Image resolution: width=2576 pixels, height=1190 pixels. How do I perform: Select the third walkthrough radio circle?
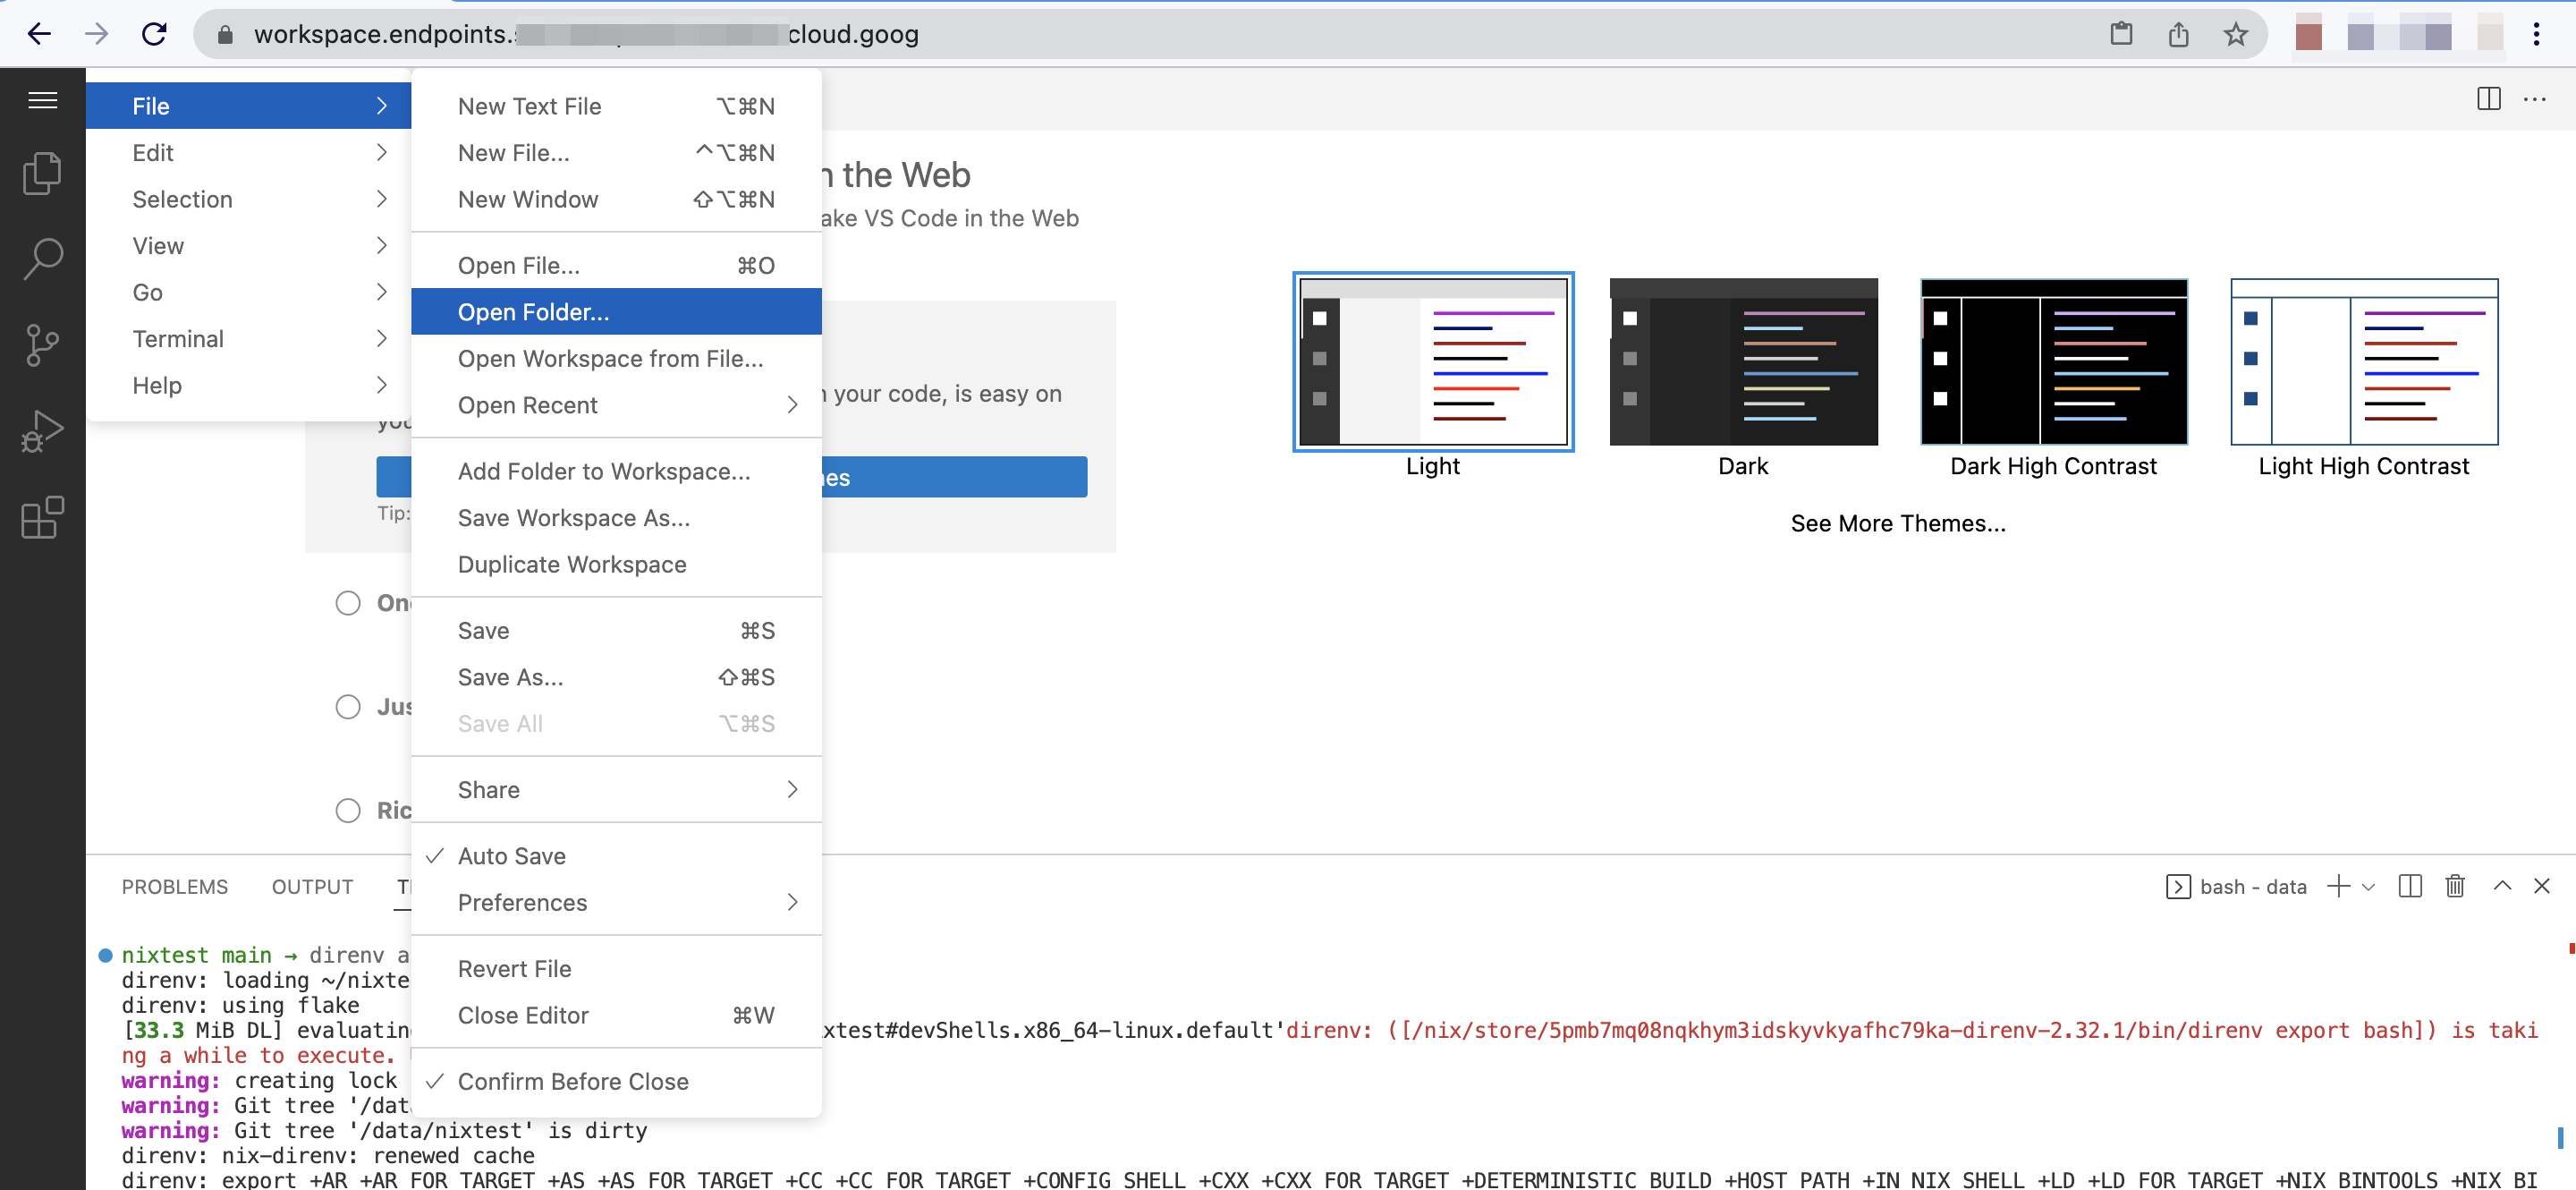click(x=348, y=810)
